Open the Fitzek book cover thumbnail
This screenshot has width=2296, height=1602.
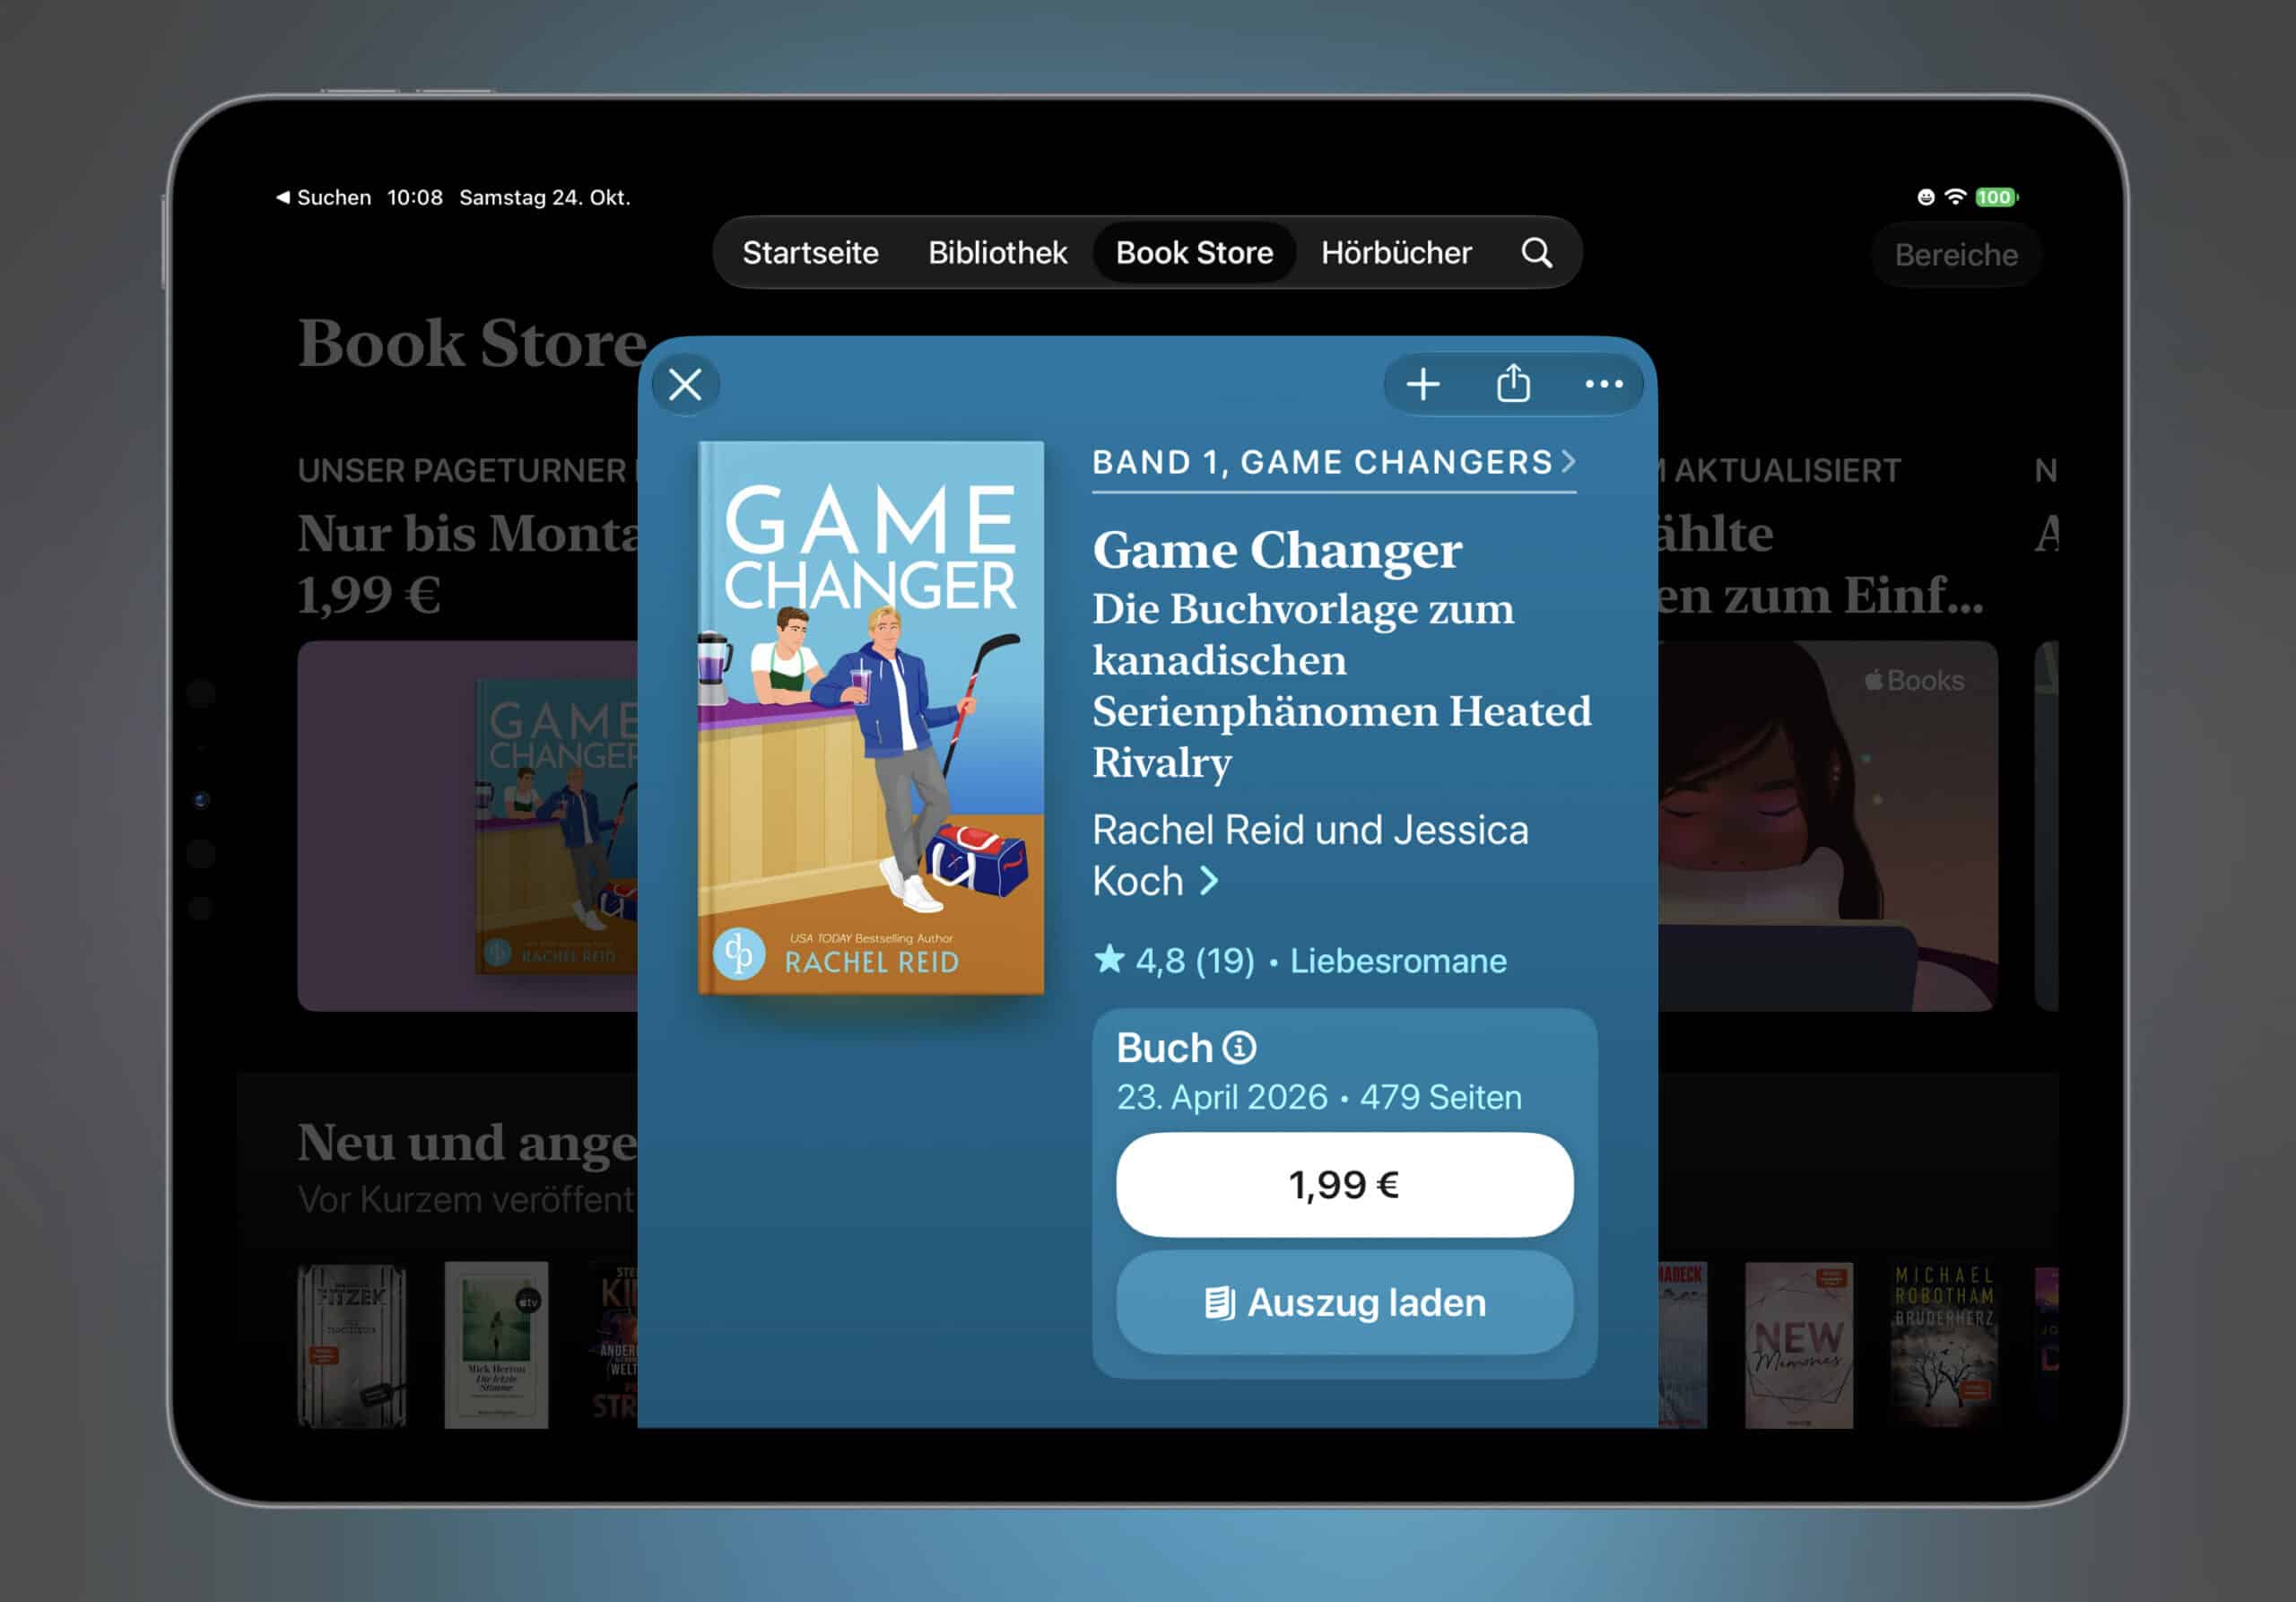[352, 1345]
